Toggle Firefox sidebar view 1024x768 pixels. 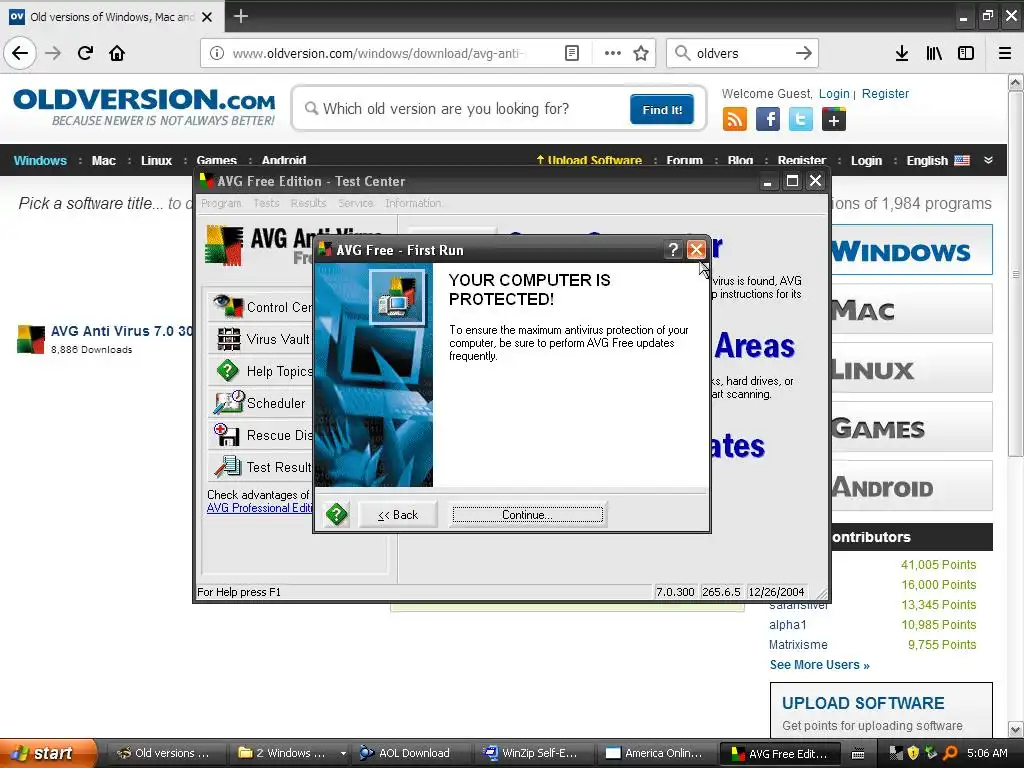[966, 53]
